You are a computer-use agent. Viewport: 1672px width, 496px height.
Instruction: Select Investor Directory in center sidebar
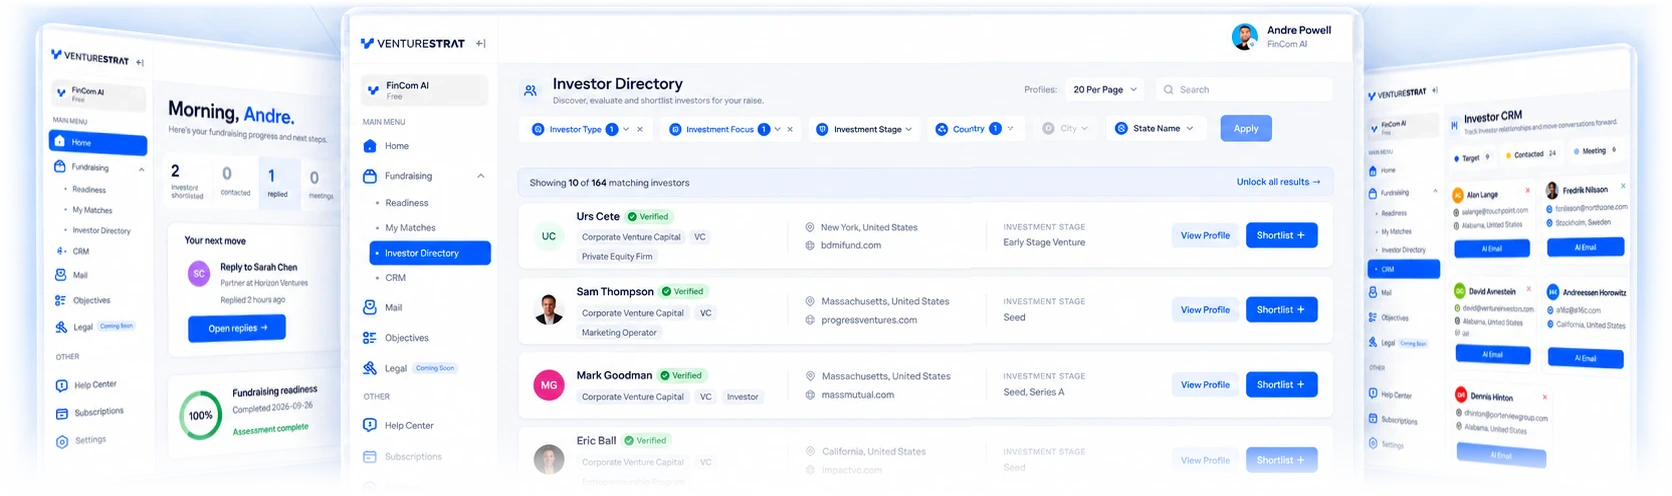(x=430, y=253)
